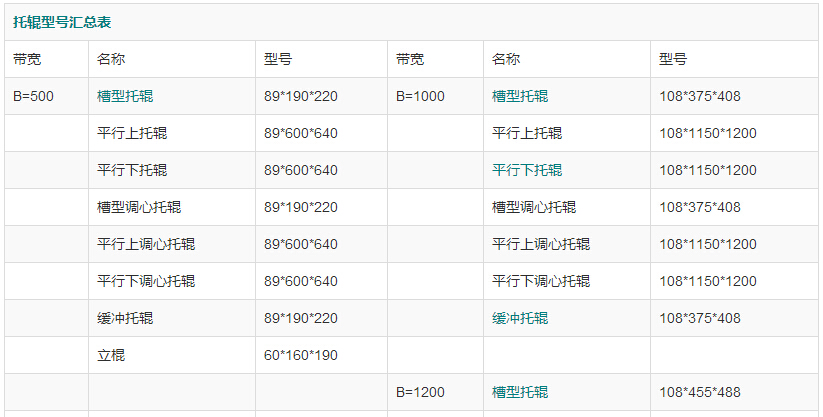823x417 pixels.
Task: Open the 槽型托辊 link in B=1200 row
Action: point(520,392)
